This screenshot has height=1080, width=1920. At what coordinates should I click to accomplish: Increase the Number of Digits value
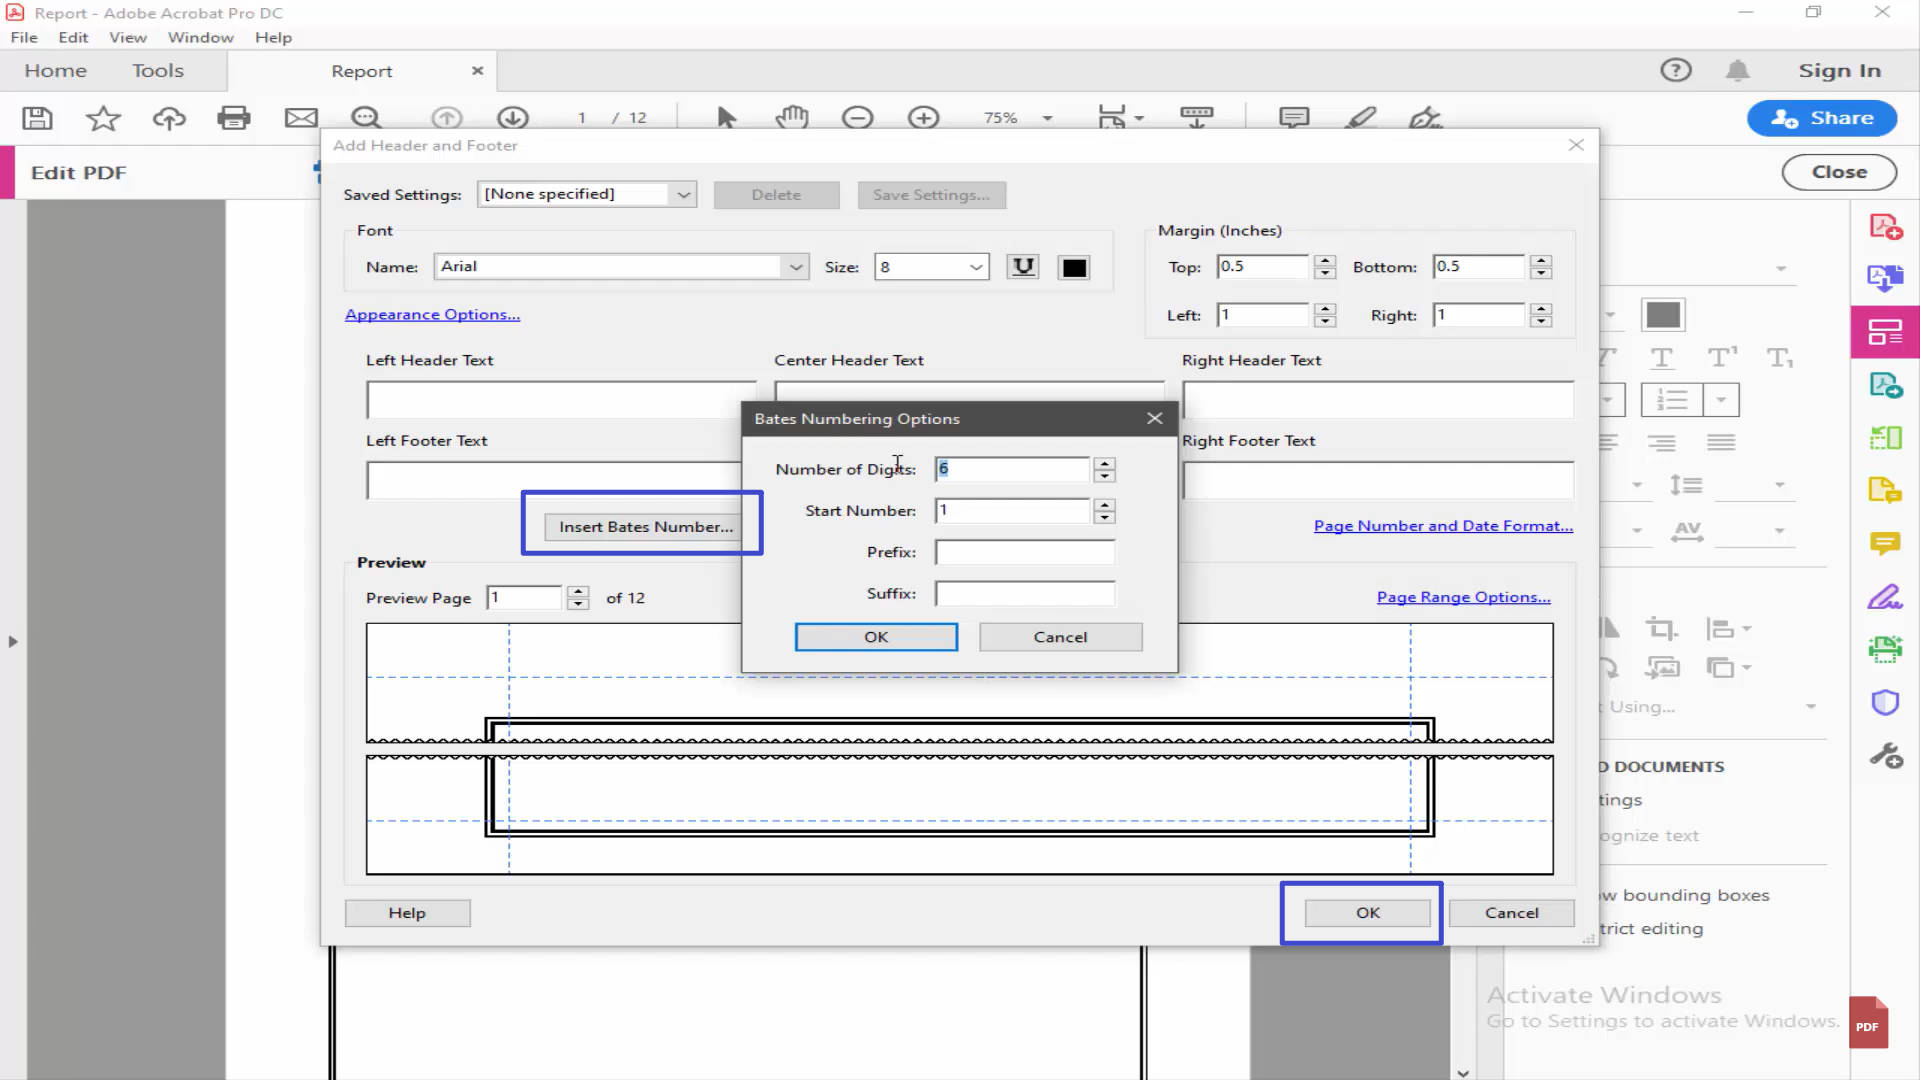point(1104,463)
